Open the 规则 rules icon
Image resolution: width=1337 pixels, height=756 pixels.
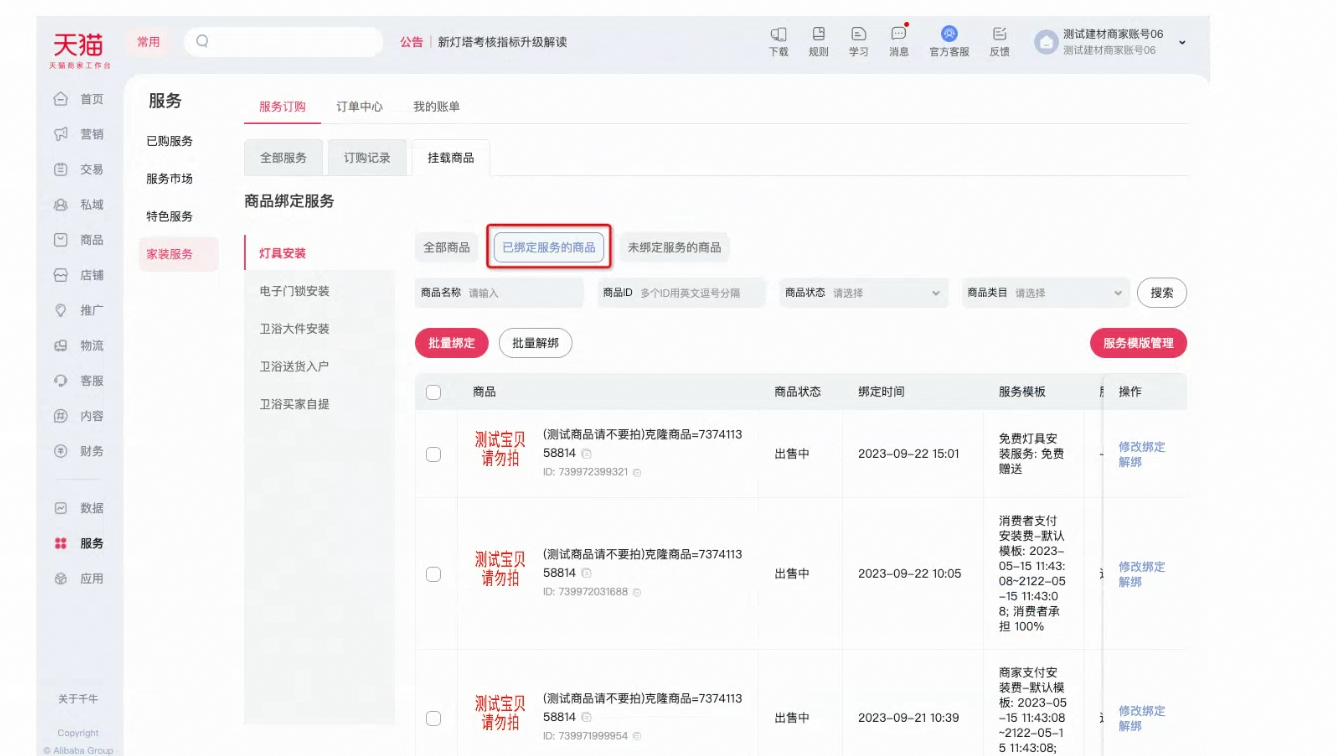(x=818, y=34)
